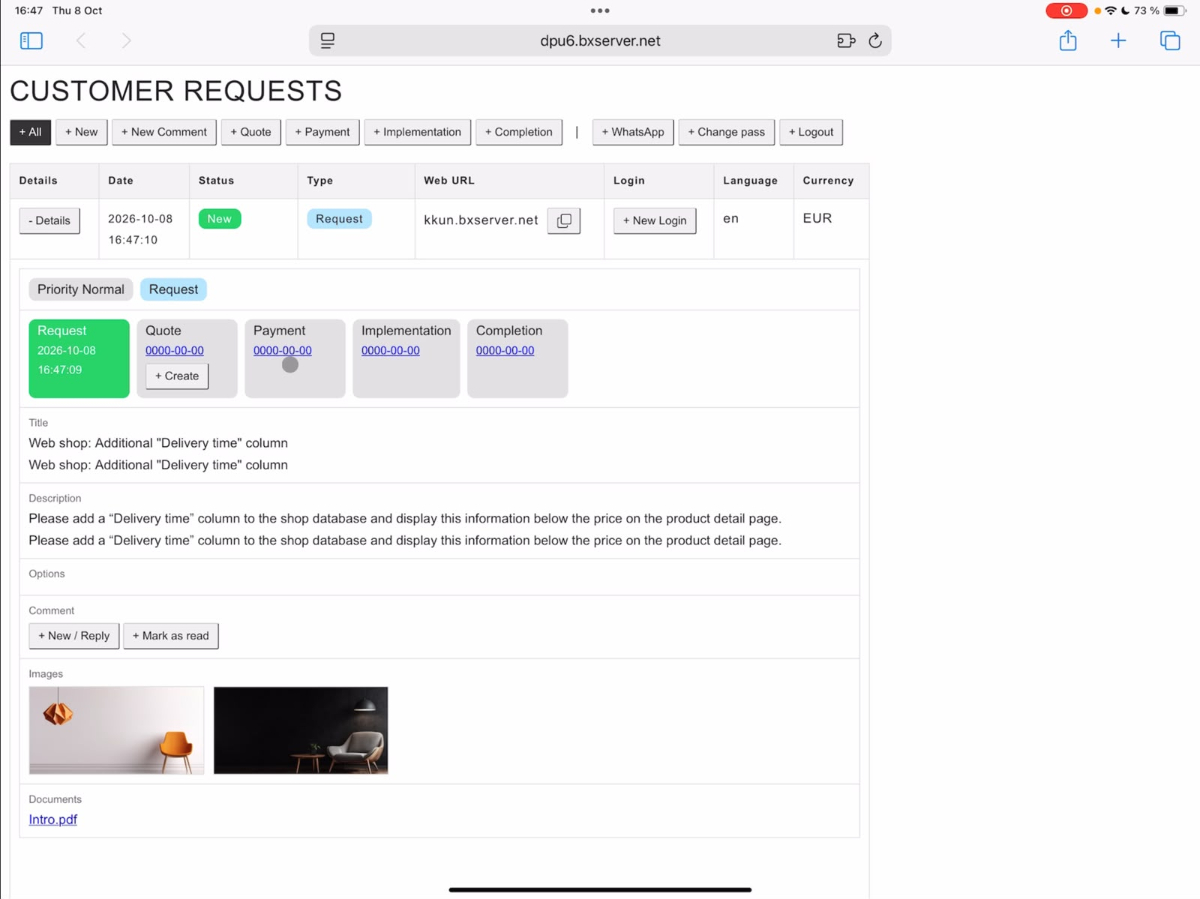
Task: Tap the Safari share icon
Action: 1068,41
